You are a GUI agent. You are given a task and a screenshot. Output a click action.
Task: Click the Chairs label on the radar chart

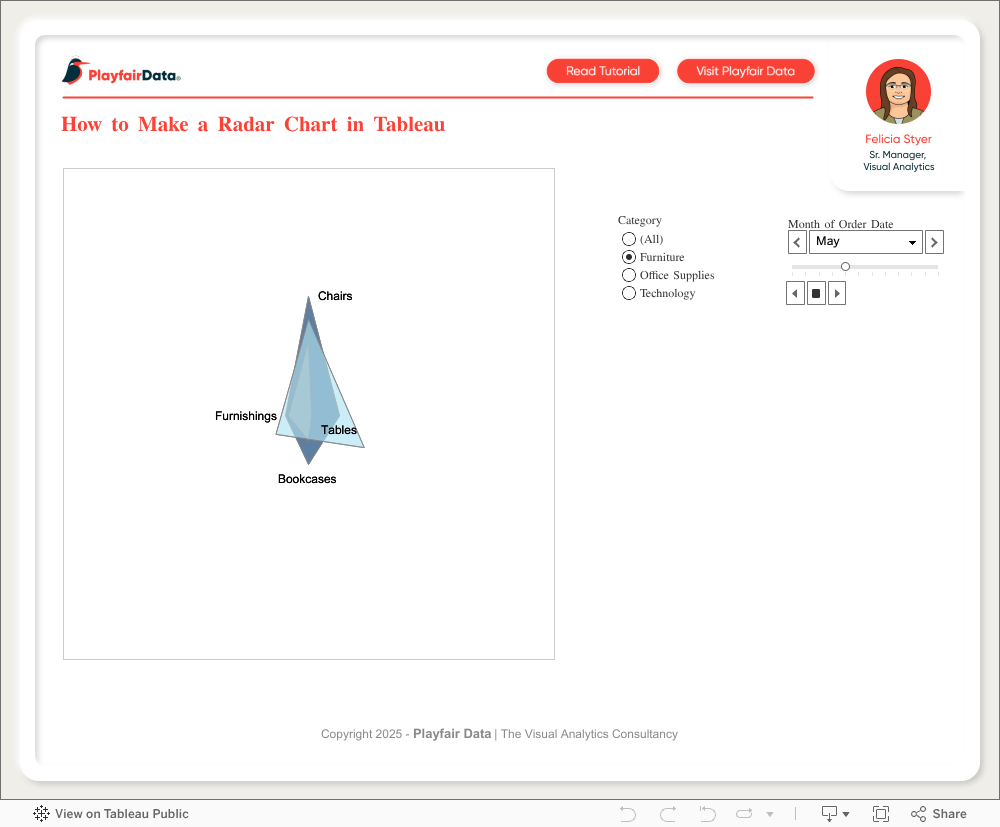(x=335, y=296)
